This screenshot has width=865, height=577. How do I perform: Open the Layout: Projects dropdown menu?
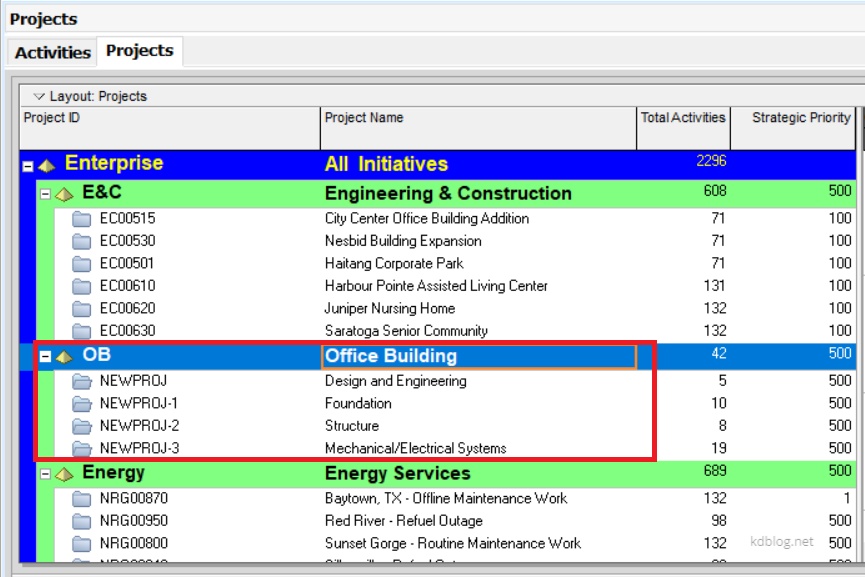pyautogui.click(x=39, y=97)
